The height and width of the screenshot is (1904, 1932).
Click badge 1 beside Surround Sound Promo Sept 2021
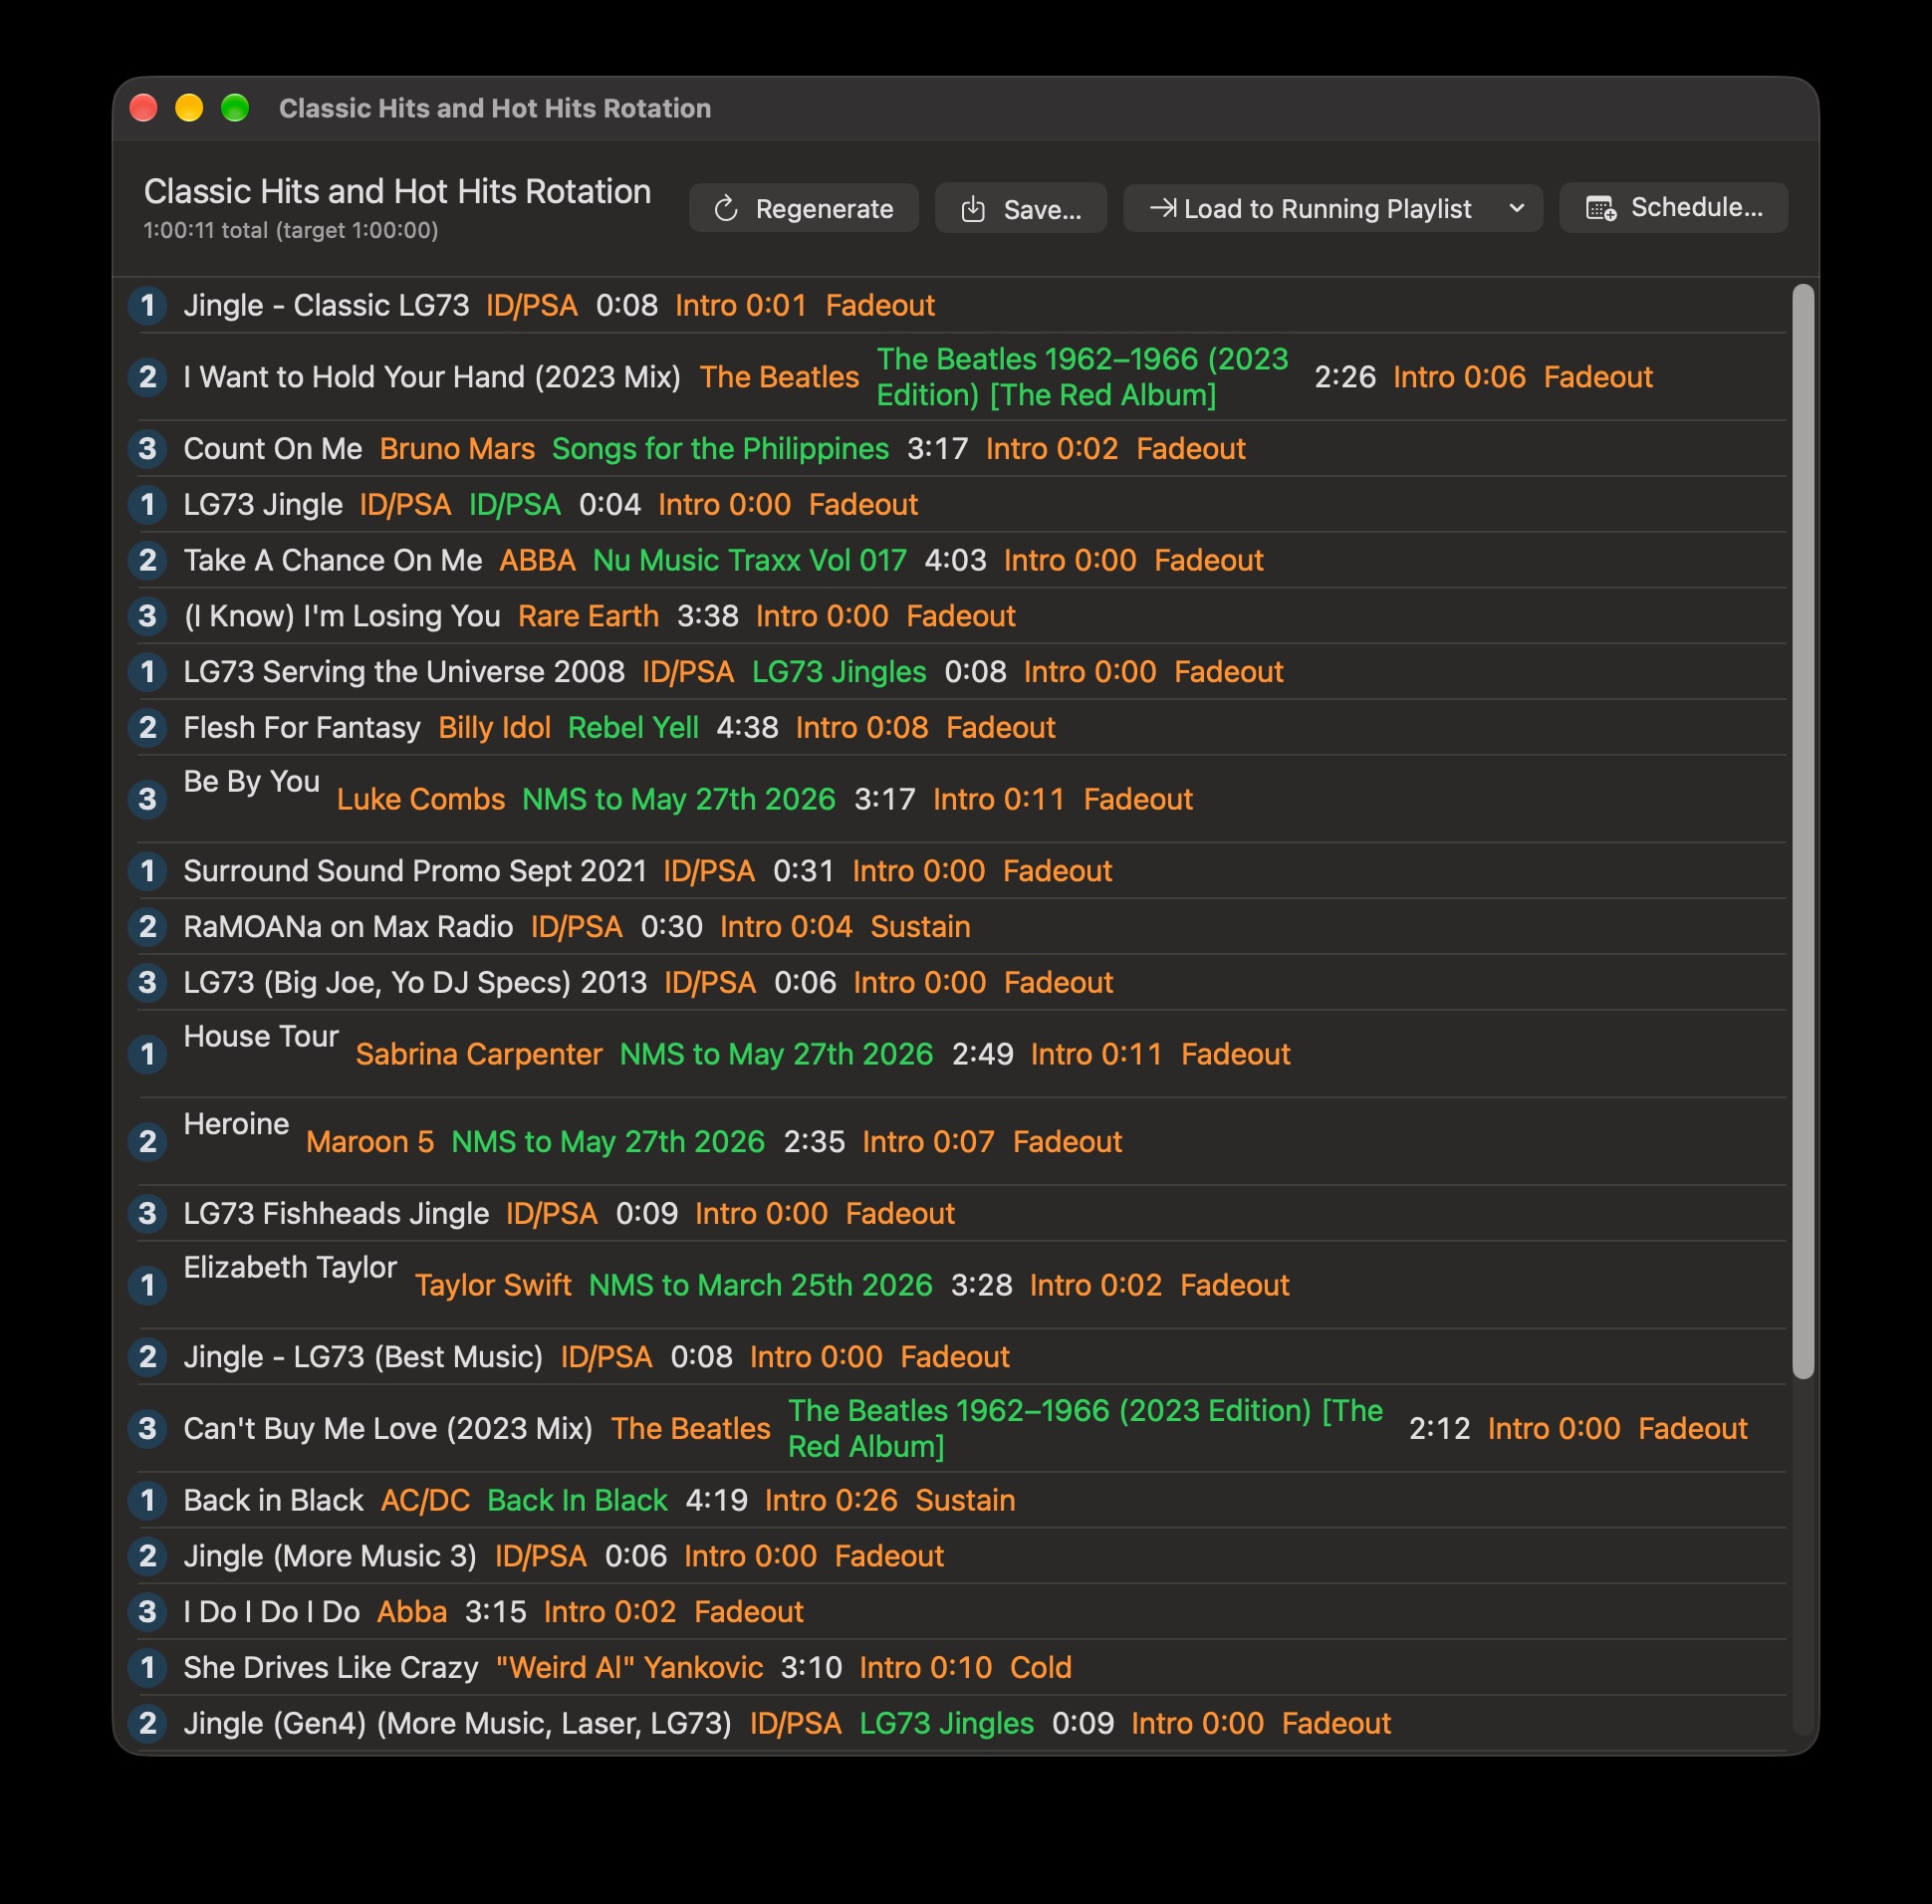tap(148, 871)
